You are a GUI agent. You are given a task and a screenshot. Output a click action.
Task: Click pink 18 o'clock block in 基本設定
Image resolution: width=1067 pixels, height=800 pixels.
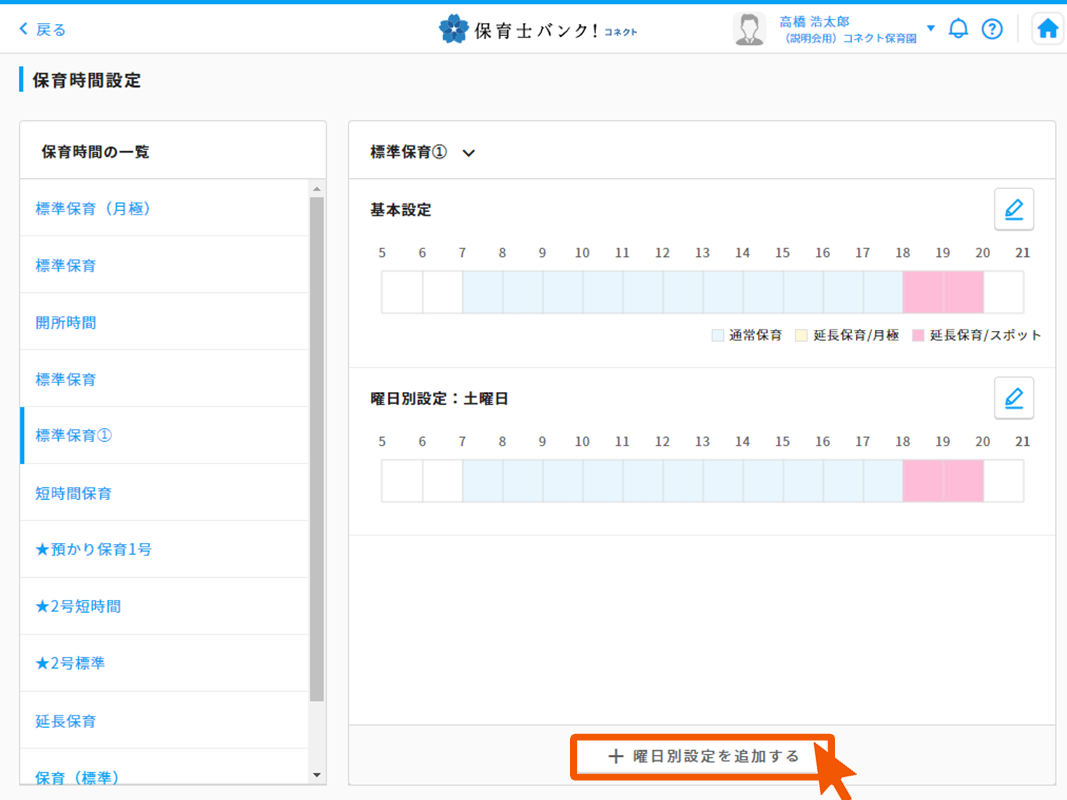tap(922, 292)
